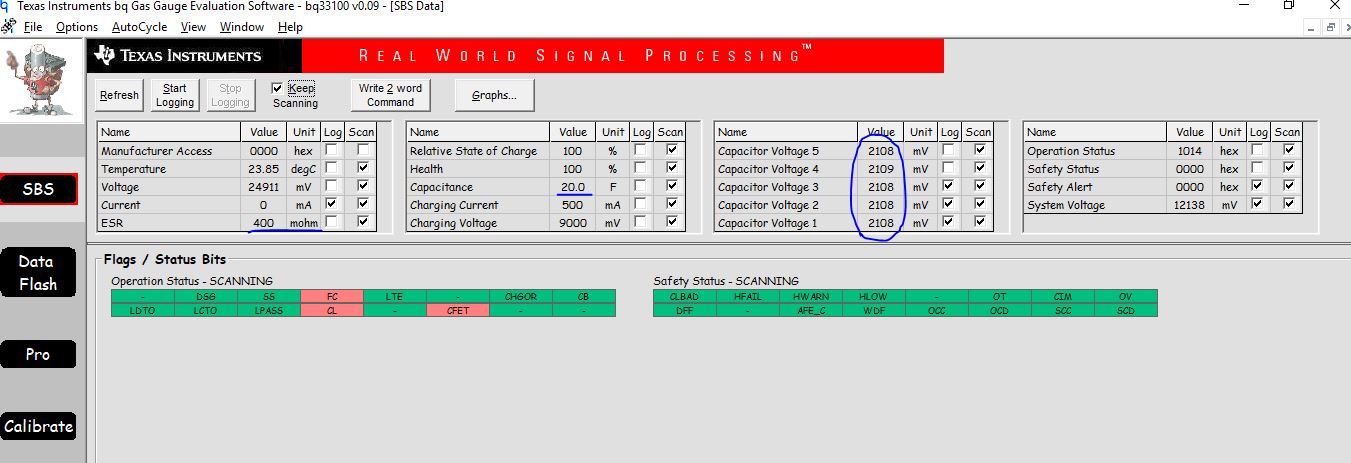Image resolution: width=1351 pixels, height=463 pixels.
Task: Open the AutoCycle menu
Action: tap(140, 27)
